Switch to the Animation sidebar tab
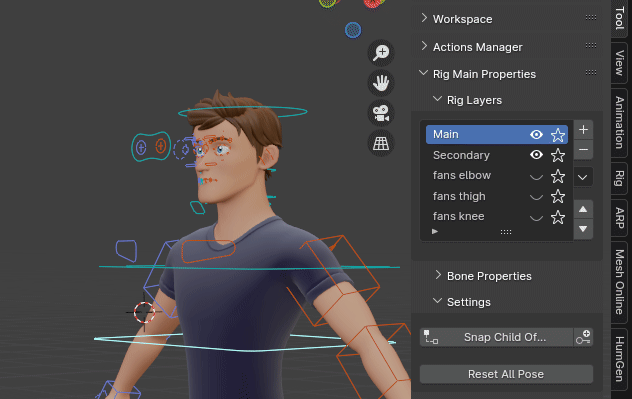632x399 pixels. pyautogui.click(x=620, y=122)
